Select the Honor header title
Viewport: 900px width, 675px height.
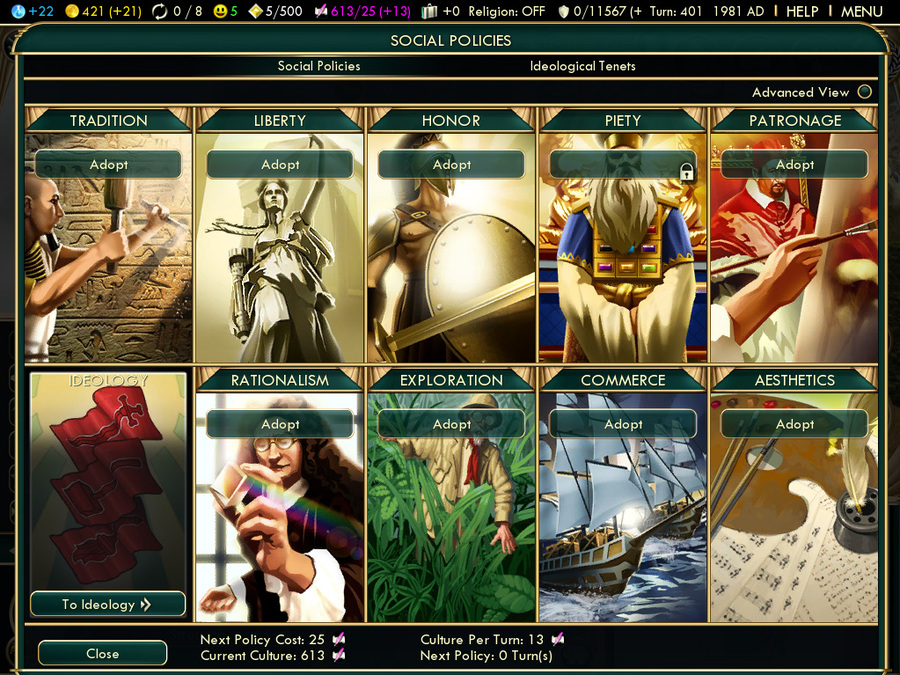[451, 121]
